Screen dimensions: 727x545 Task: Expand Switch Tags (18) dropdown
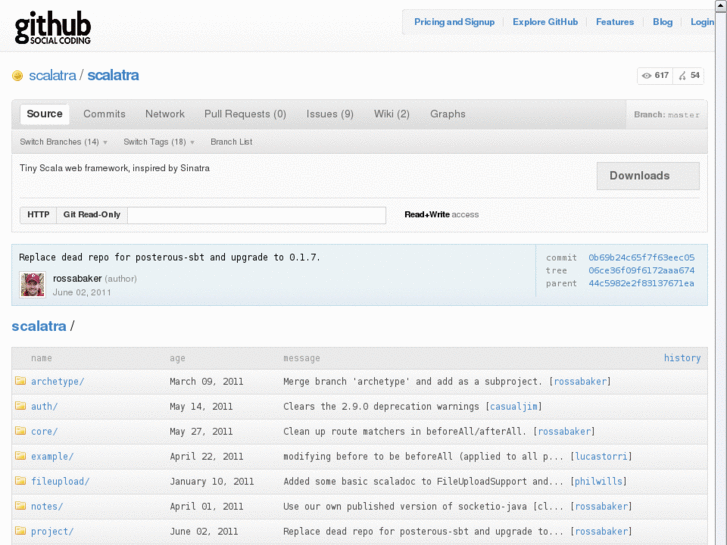click(159, 142)
